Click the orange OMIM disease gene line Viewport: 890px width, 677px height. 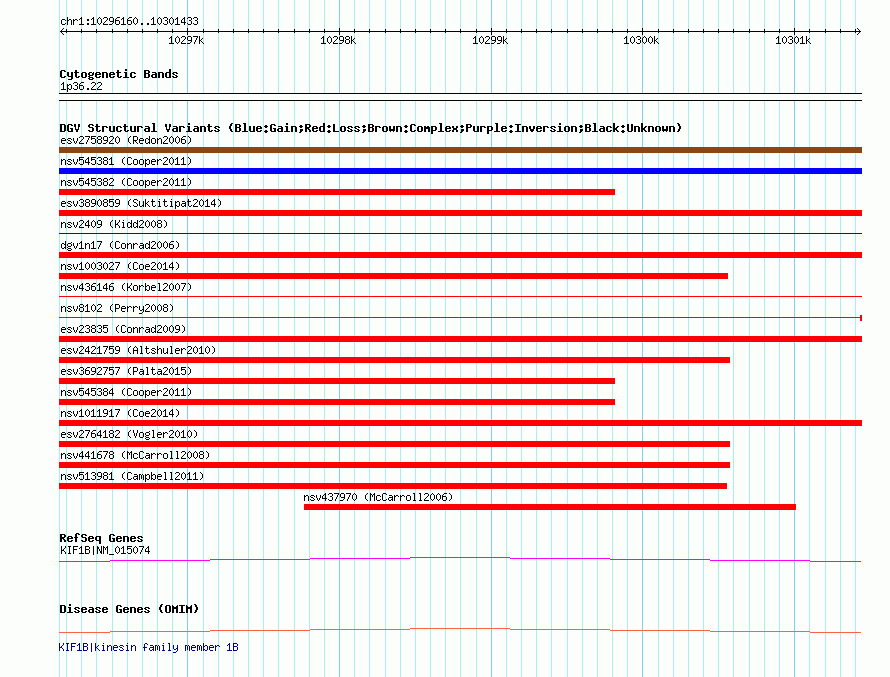[x=460, y=630]
